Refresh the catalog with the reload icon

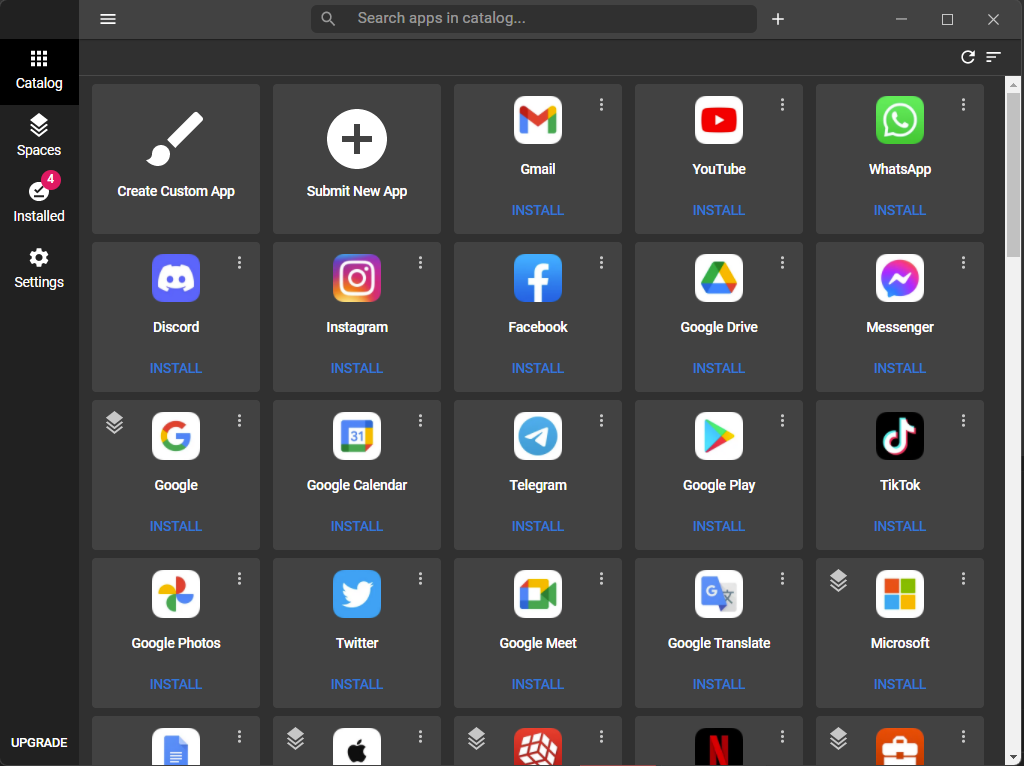click(968, 57)
